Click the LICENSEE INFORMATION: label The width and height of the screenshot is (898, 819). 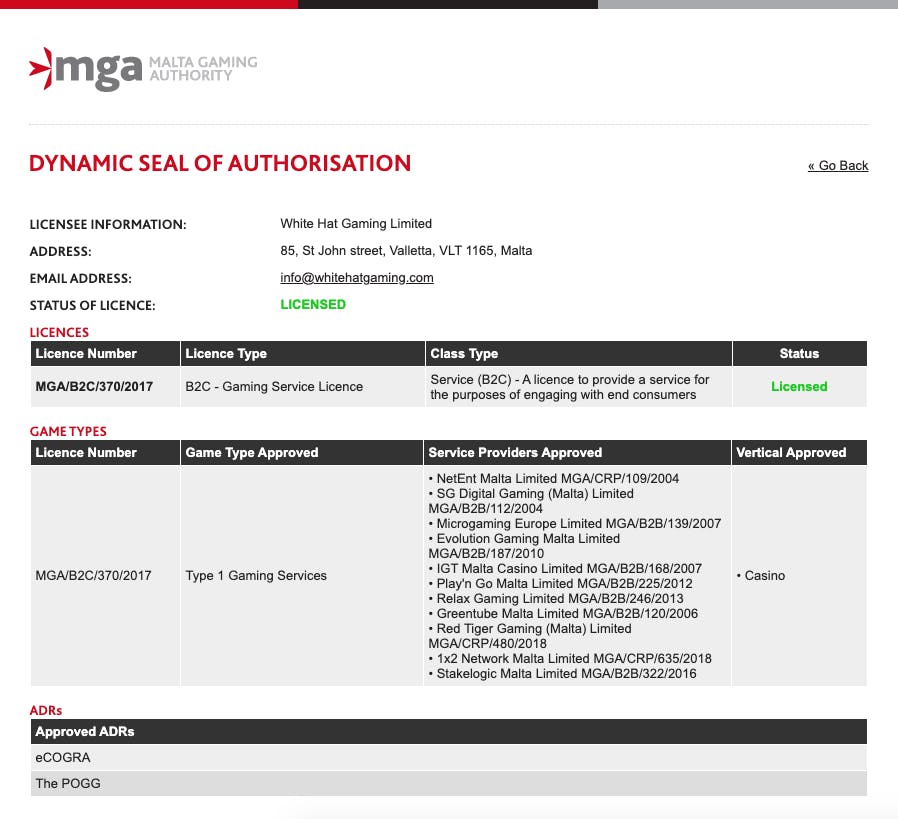[108, 225]
